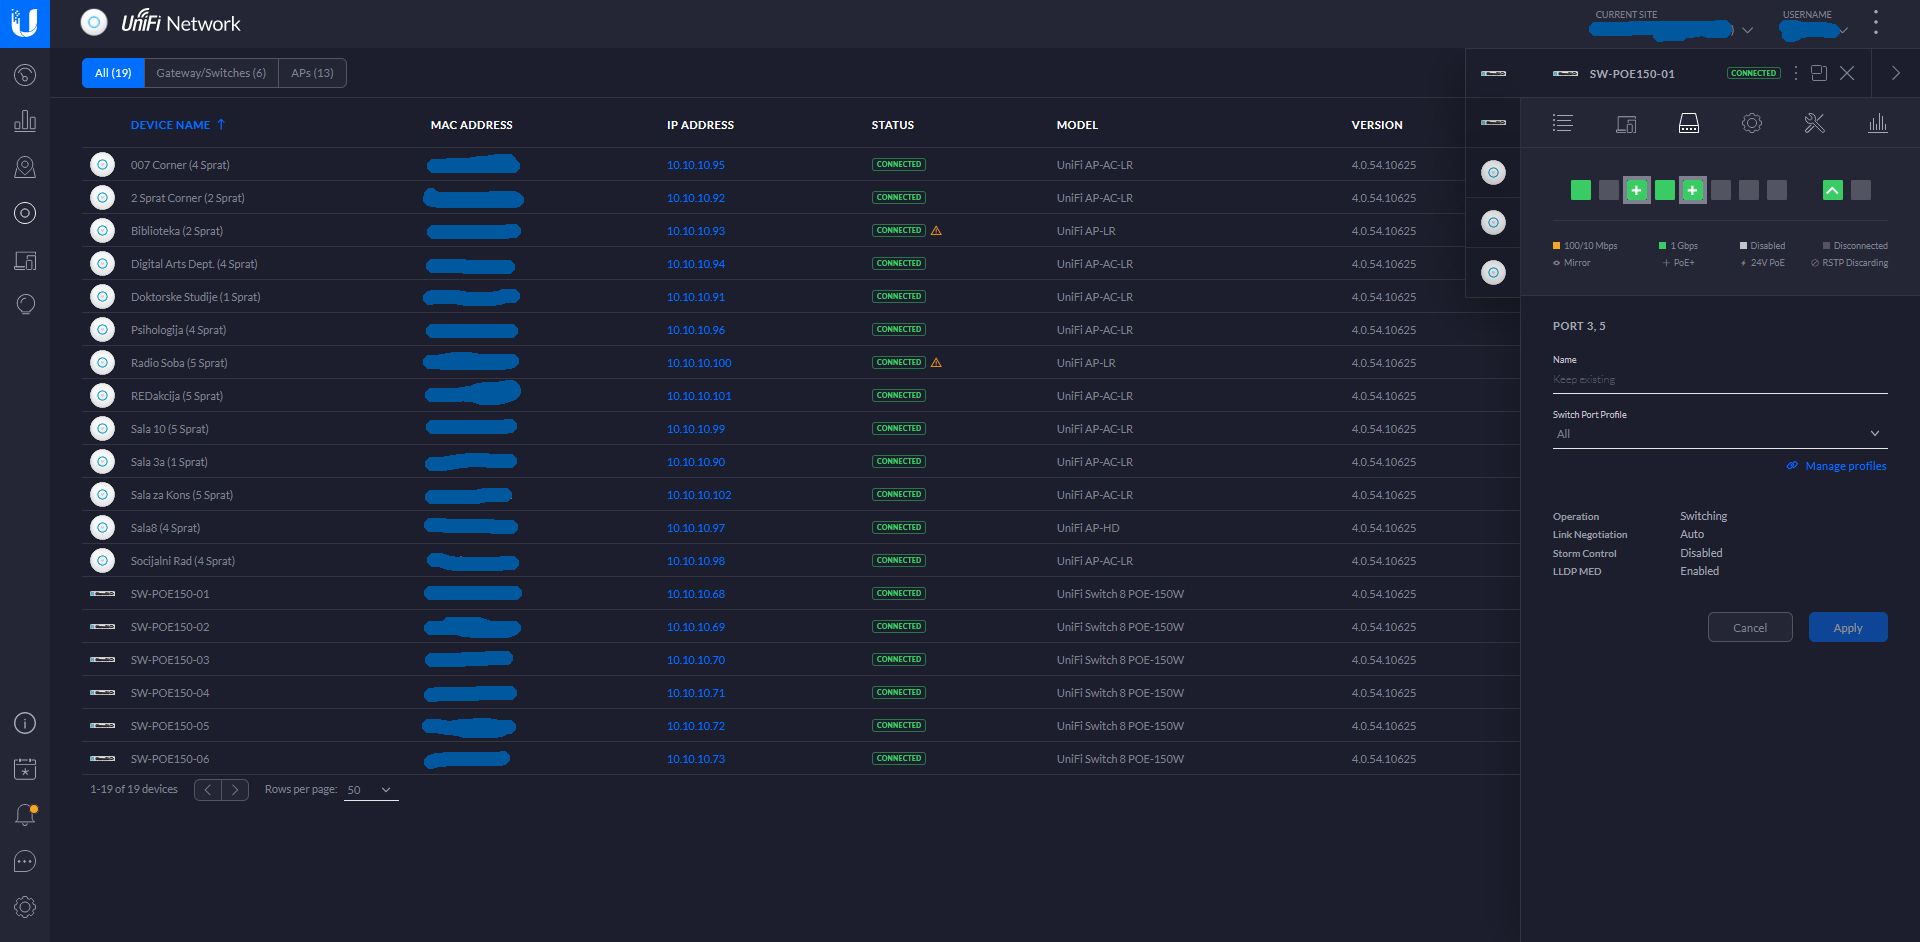
Task: Click the AP icon beside UniFi Network title
Action: (x=94, y=22)
